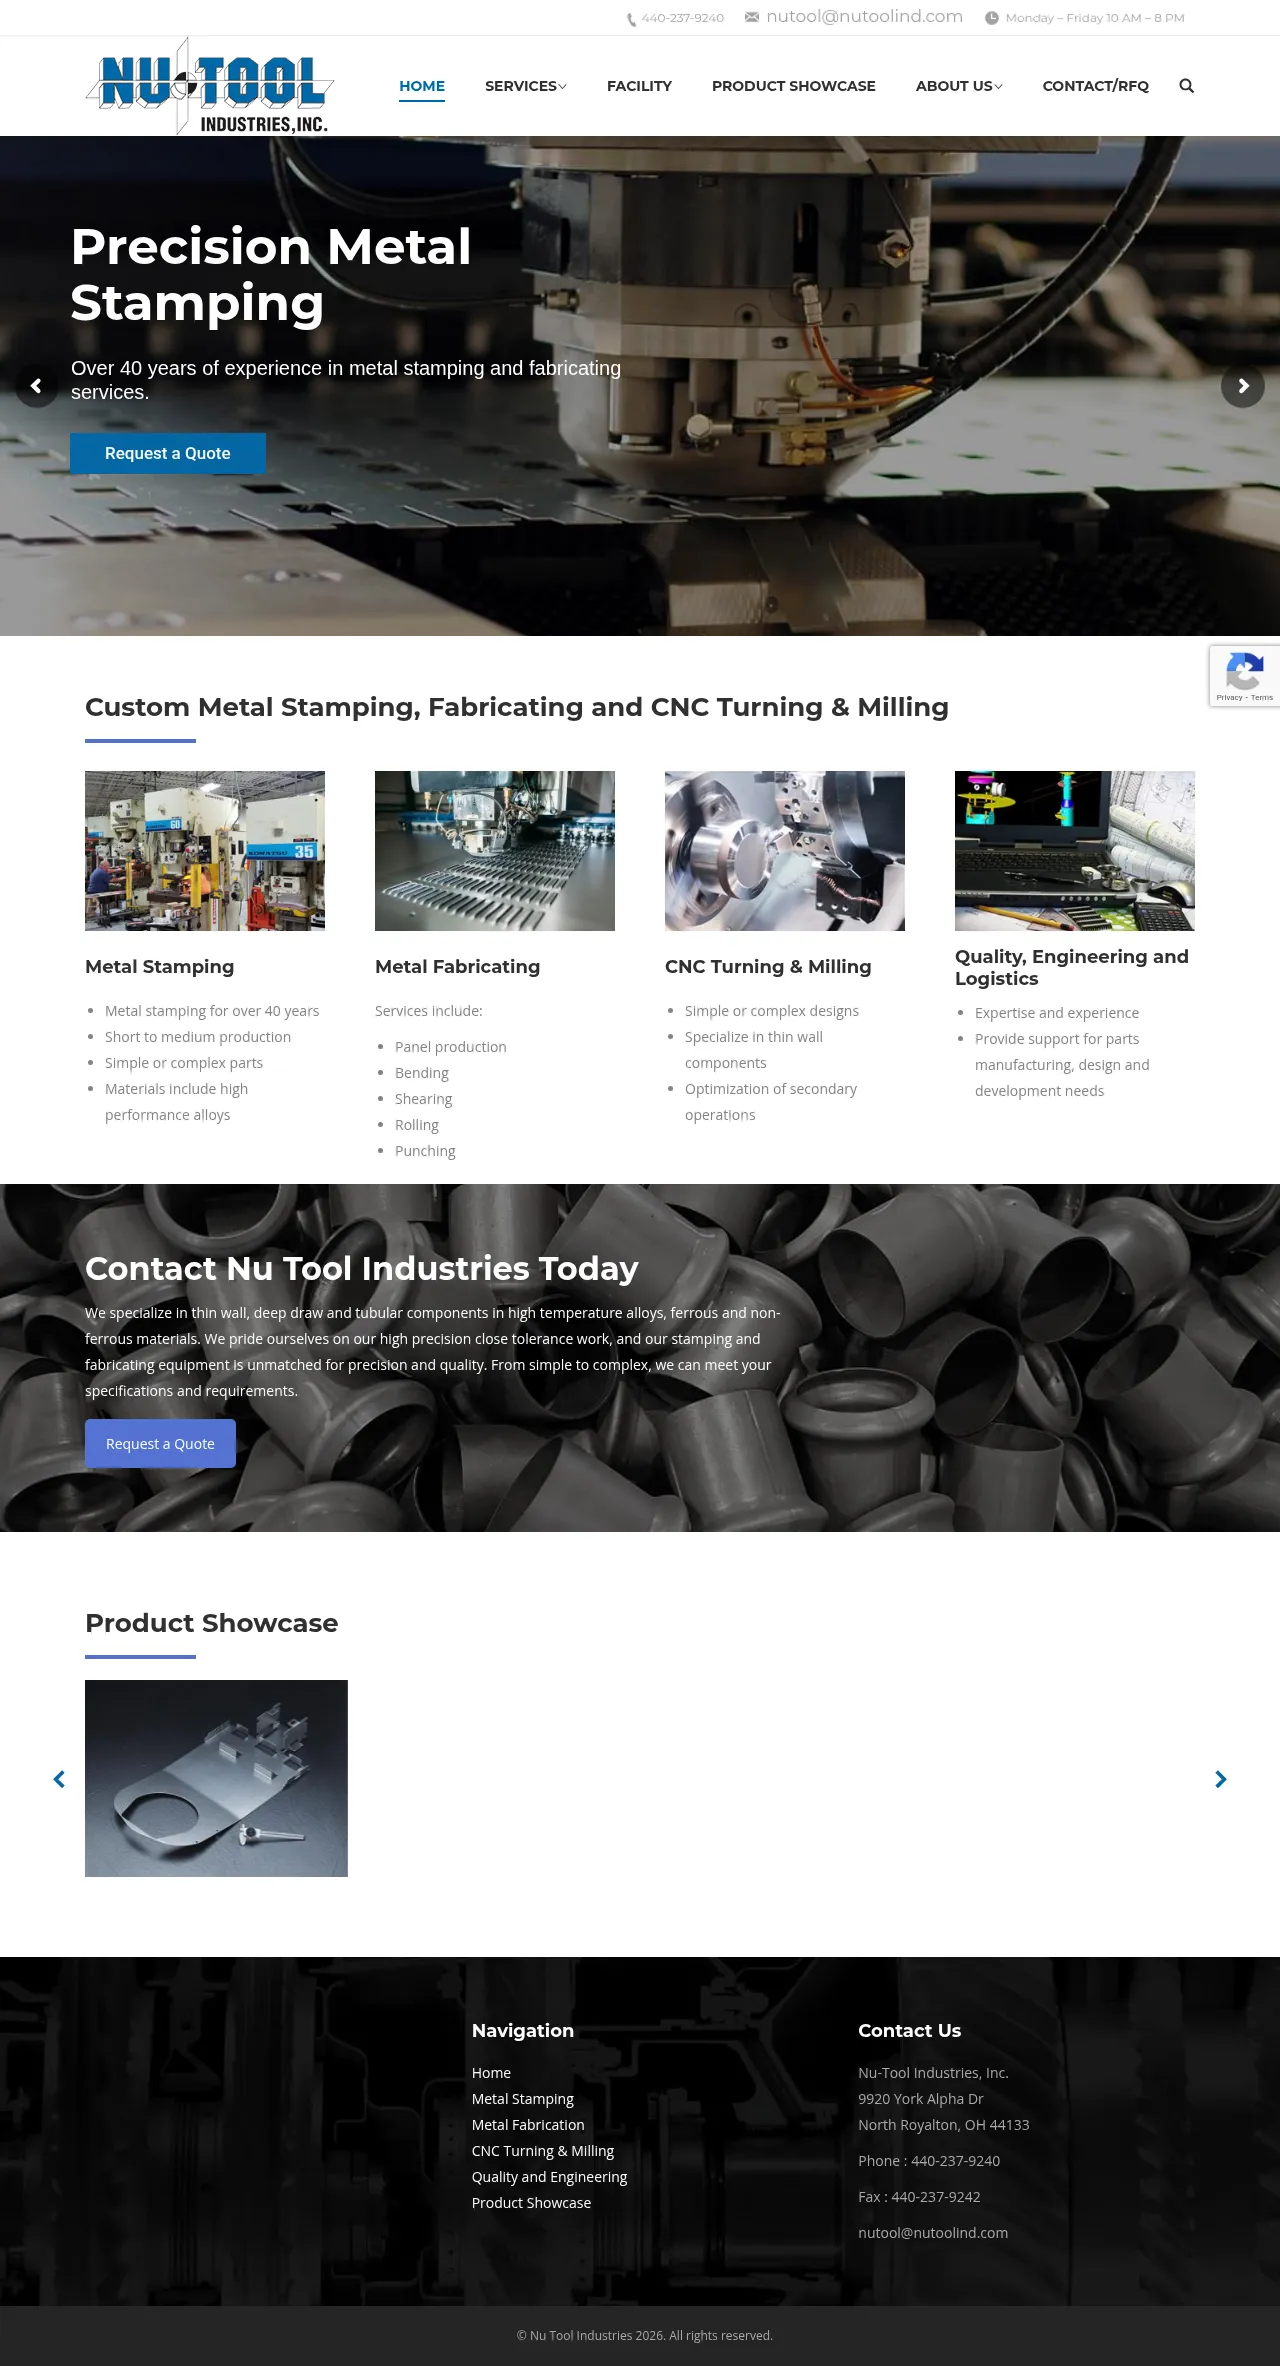The width and height of the screenshot is (1280, 2366).
Task: Expand the Services dropdown menu
Action: click(x=525, y=86)
